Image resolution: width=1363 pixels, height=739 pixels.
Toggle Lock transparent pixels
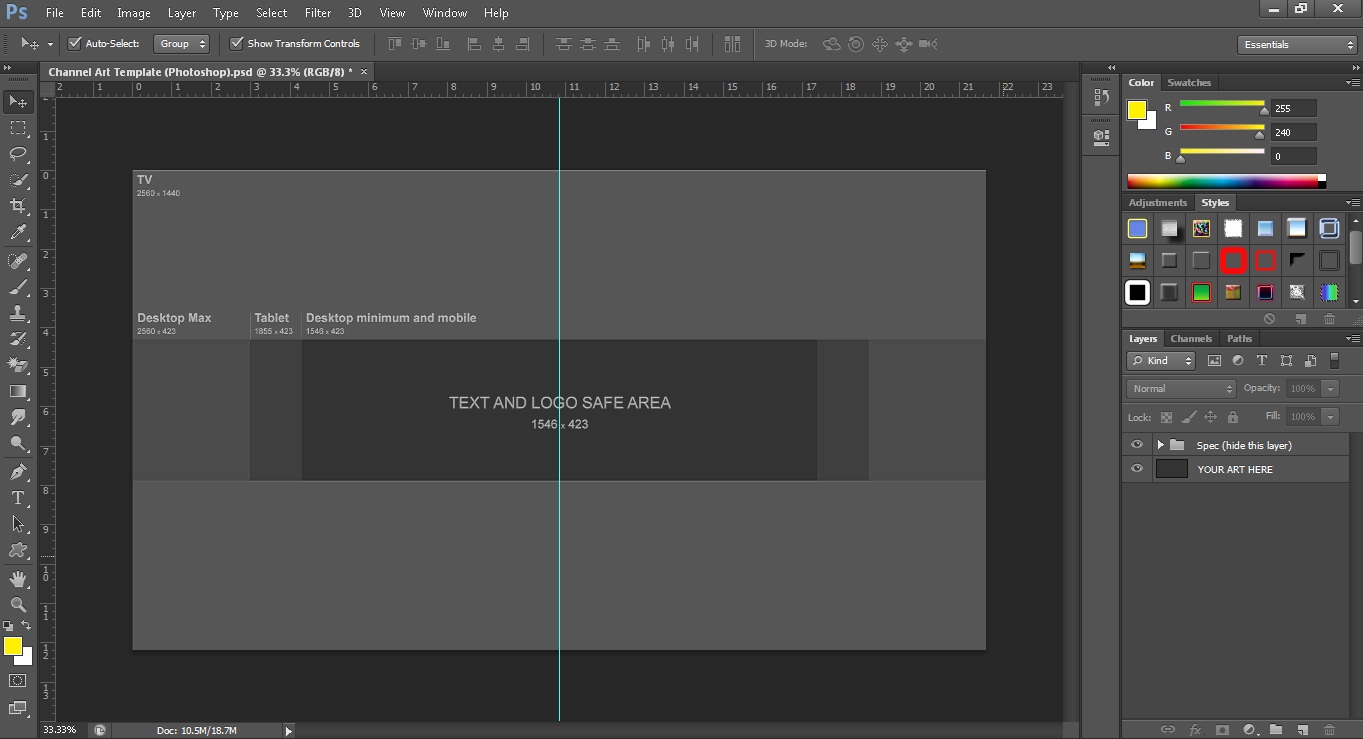(1166, 417)
